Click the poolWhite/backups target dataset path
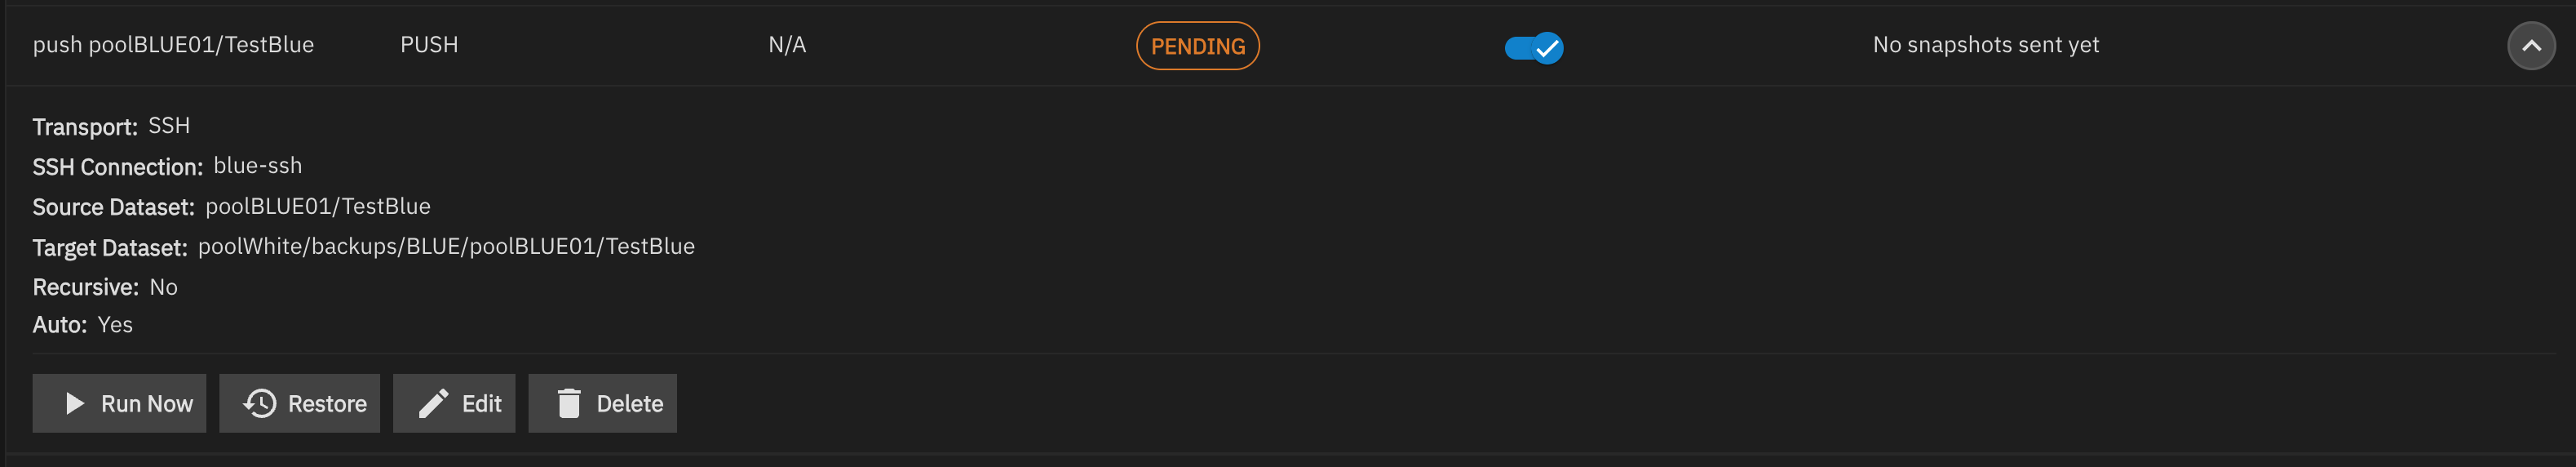This screenshot has height=467, width=2576. click(446, 246)
